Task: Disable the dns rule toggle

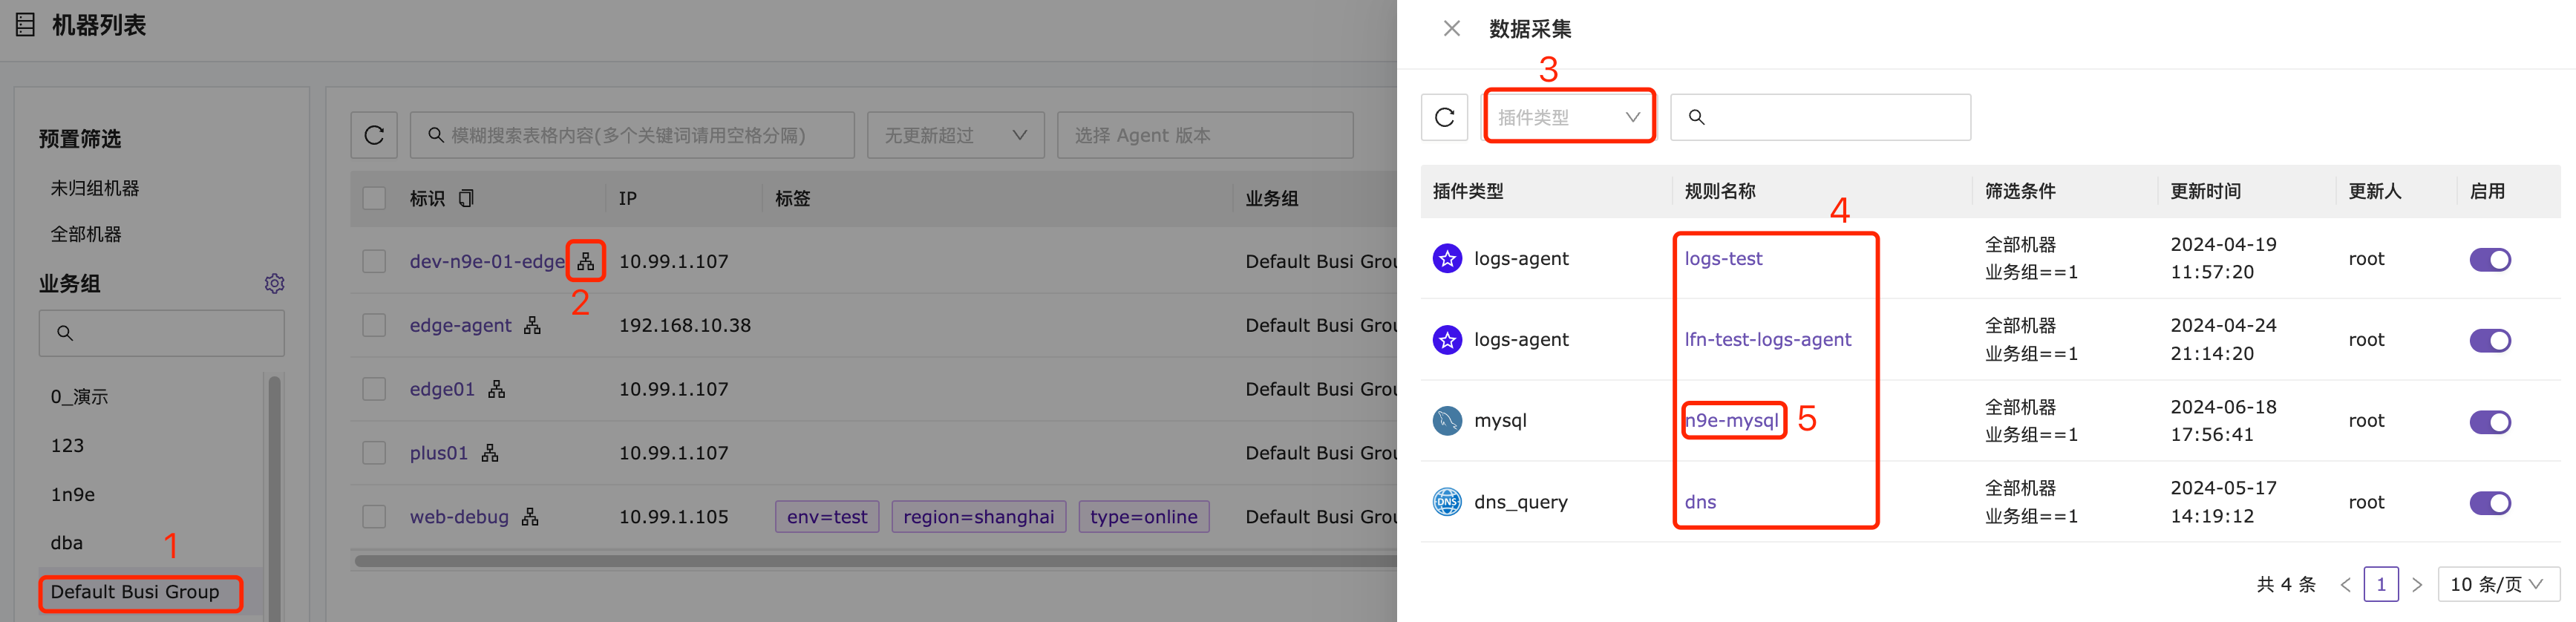Action: pos(2490,503)
